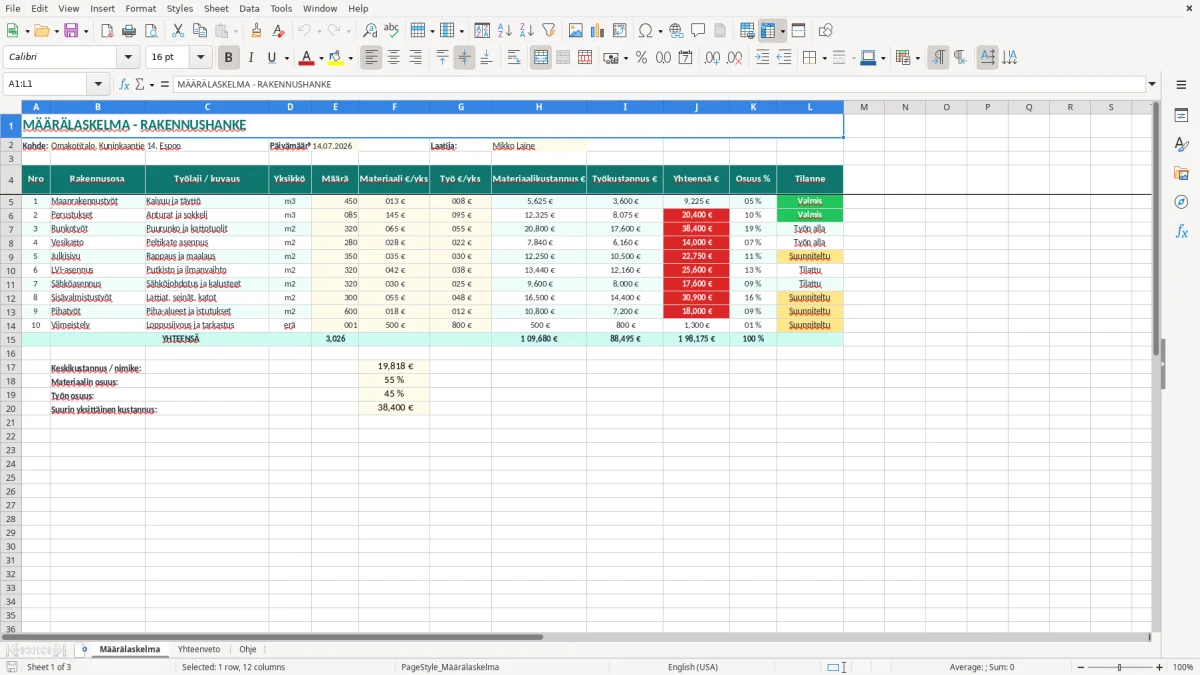This screenshot has height=675, width=1200.
Task: Expand the formula bar
Action: [x=1152, y=84]
